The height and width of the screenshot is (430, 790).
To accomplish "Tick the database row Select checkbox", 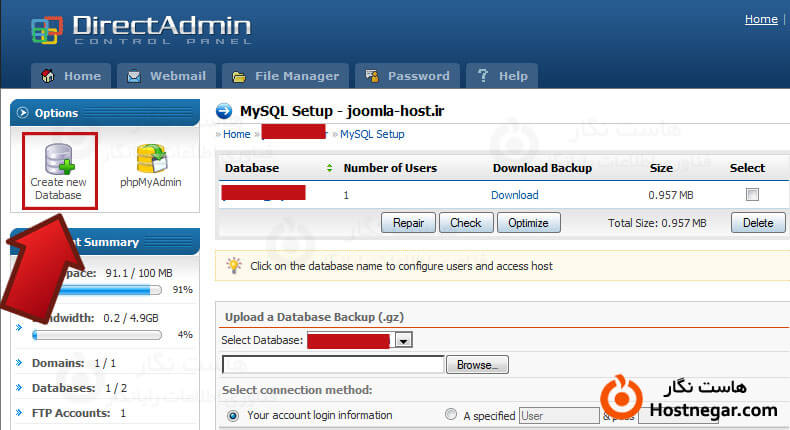I will (752, 195).
